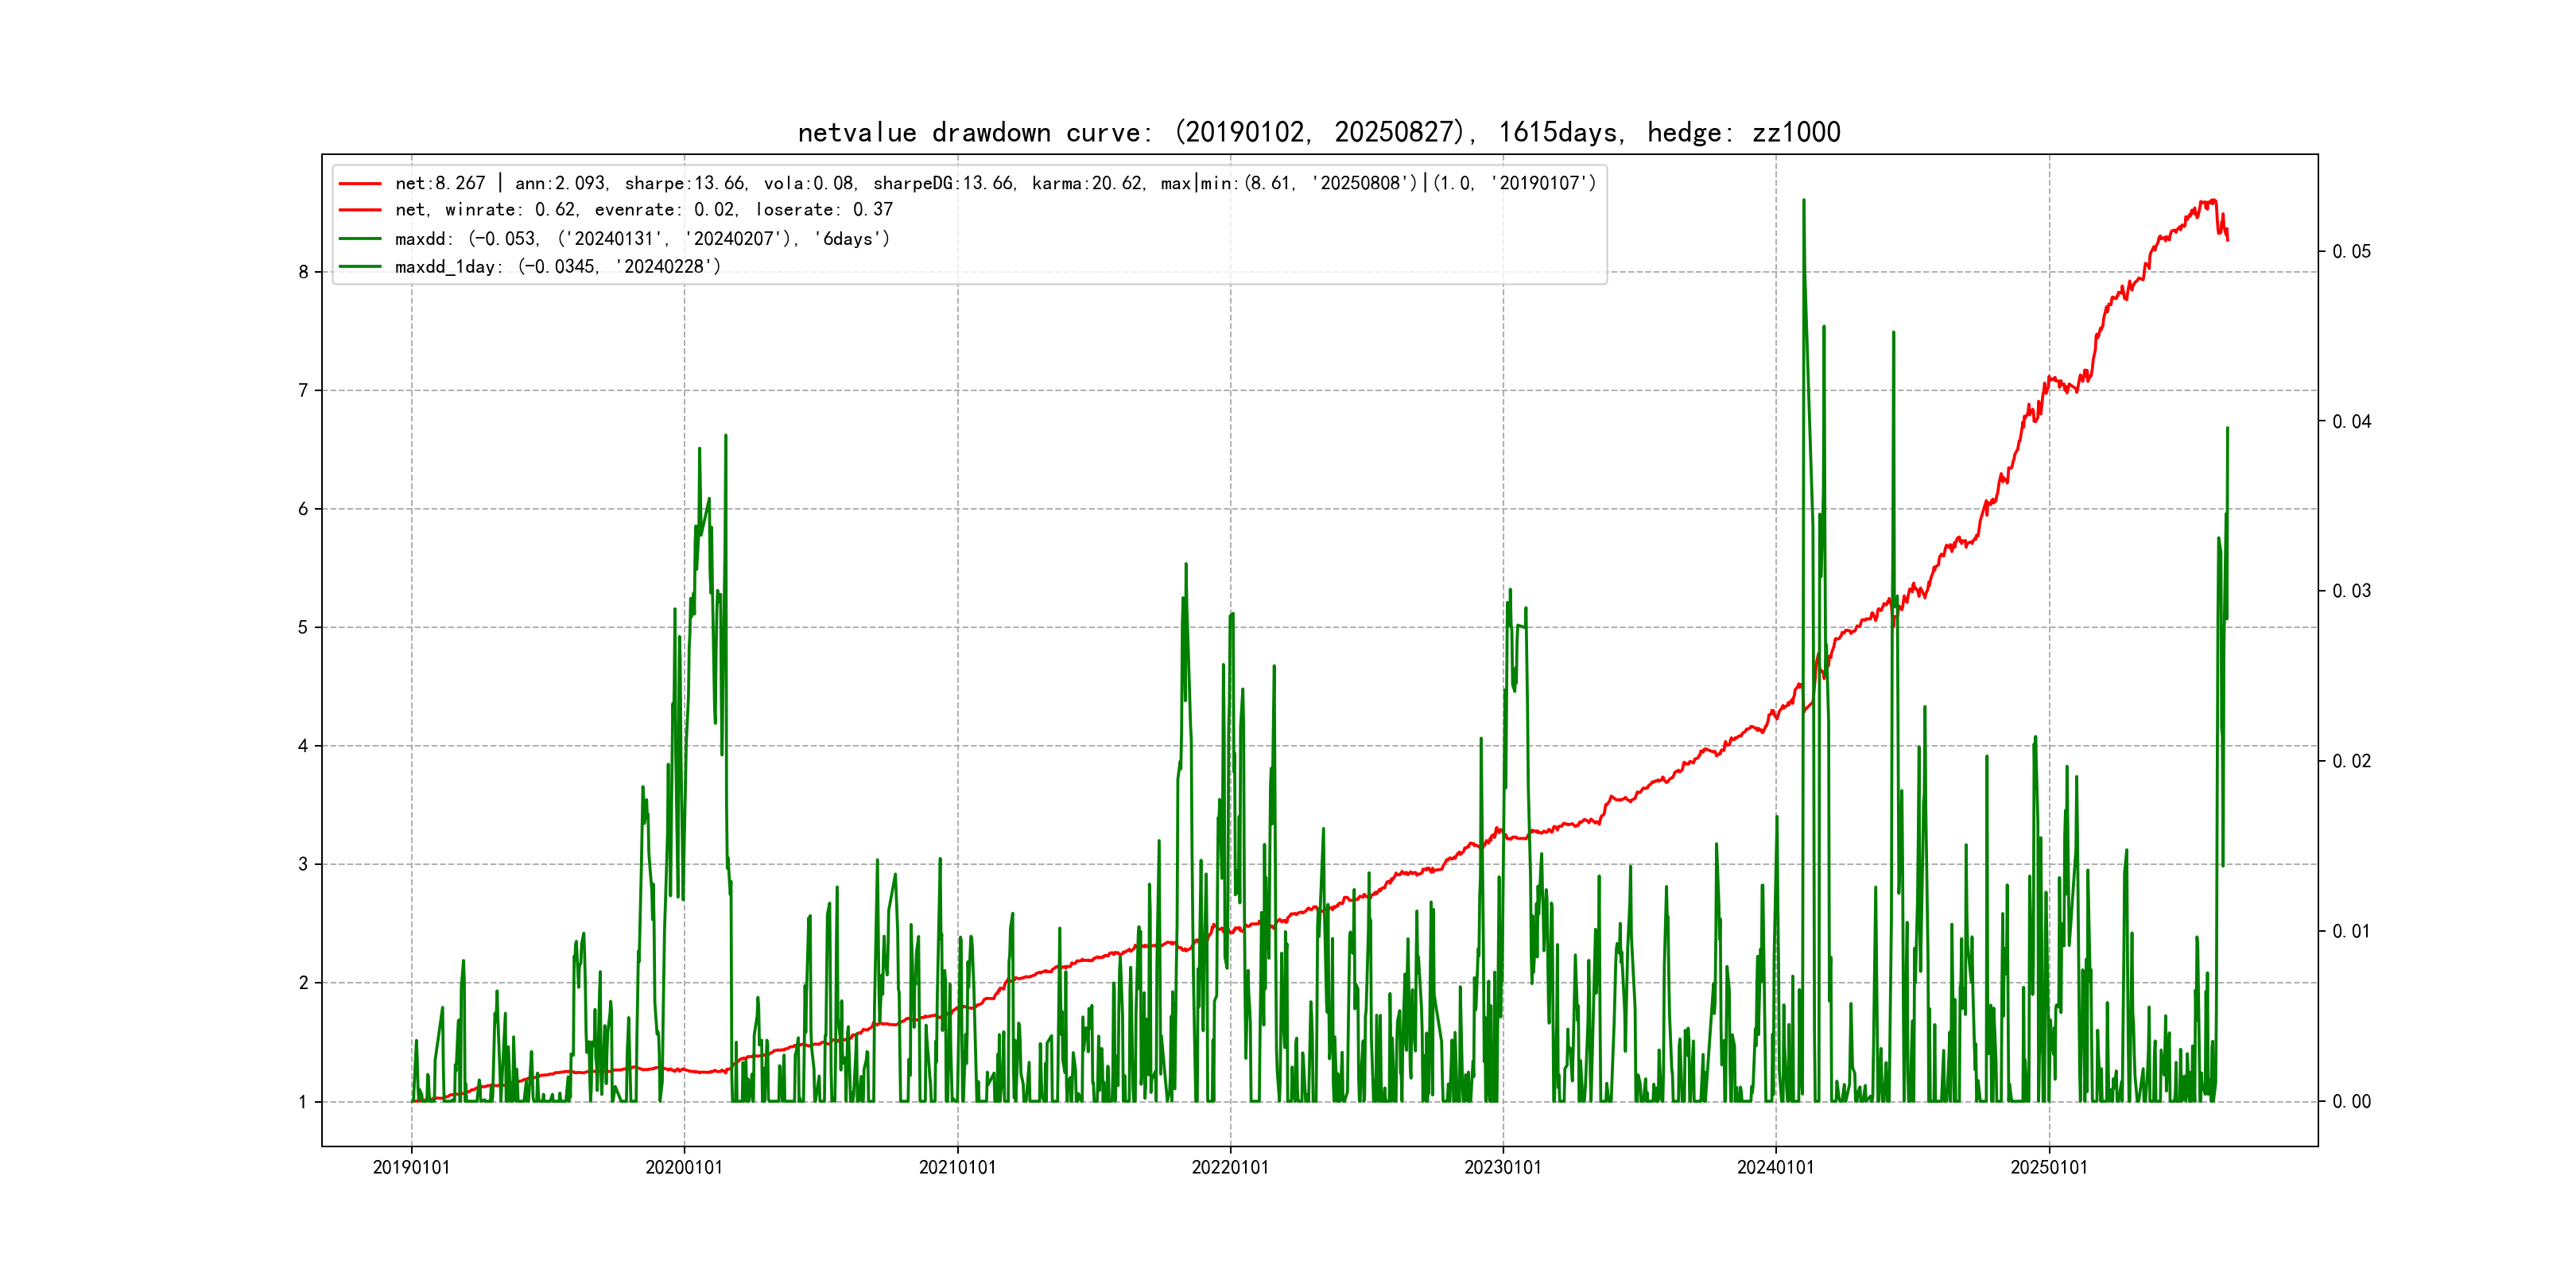Screen dimensions: 2576x1288
Task: Click the green maxdd legend line swatch
Action: pyautogui.click(x=360, y=239)
